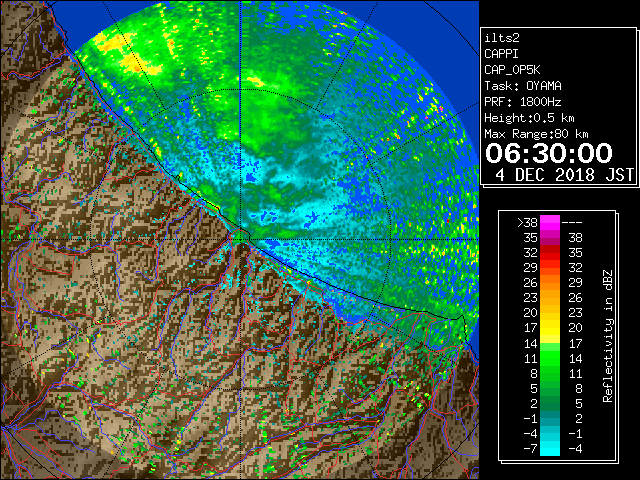Click the radar site at range-ring center
The image size is (640, 480).
[x=241, y=239]
